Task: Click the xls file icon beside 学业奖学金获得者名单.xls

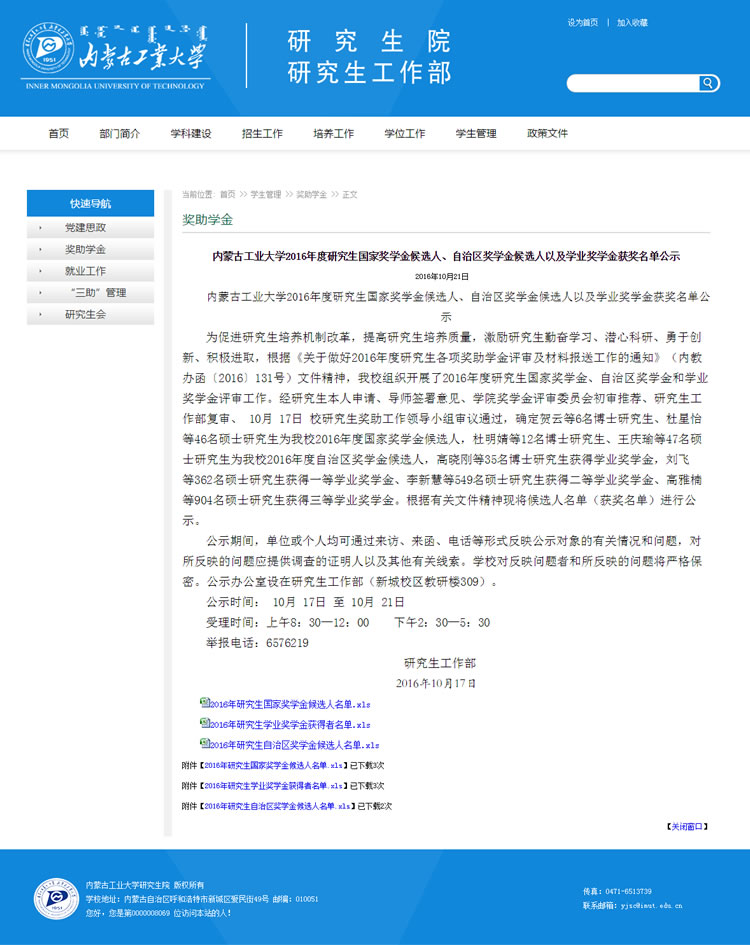Action: point(205,723)
